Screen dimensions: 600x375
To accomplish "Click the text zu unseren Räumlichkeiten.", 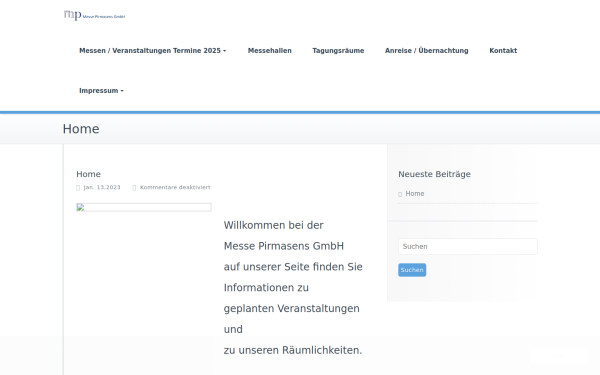I will click(293, 350).
